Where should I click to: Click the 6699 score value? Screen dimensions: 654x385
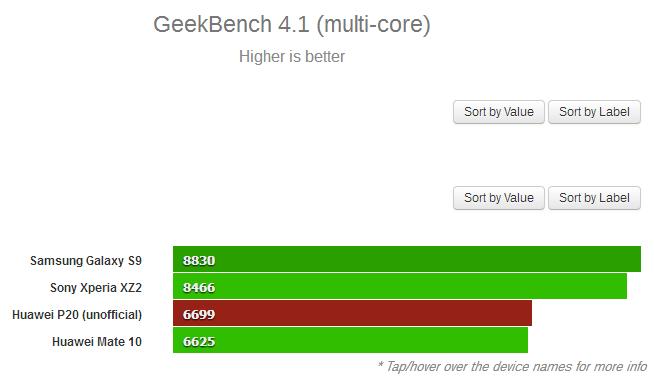point(199,315)
